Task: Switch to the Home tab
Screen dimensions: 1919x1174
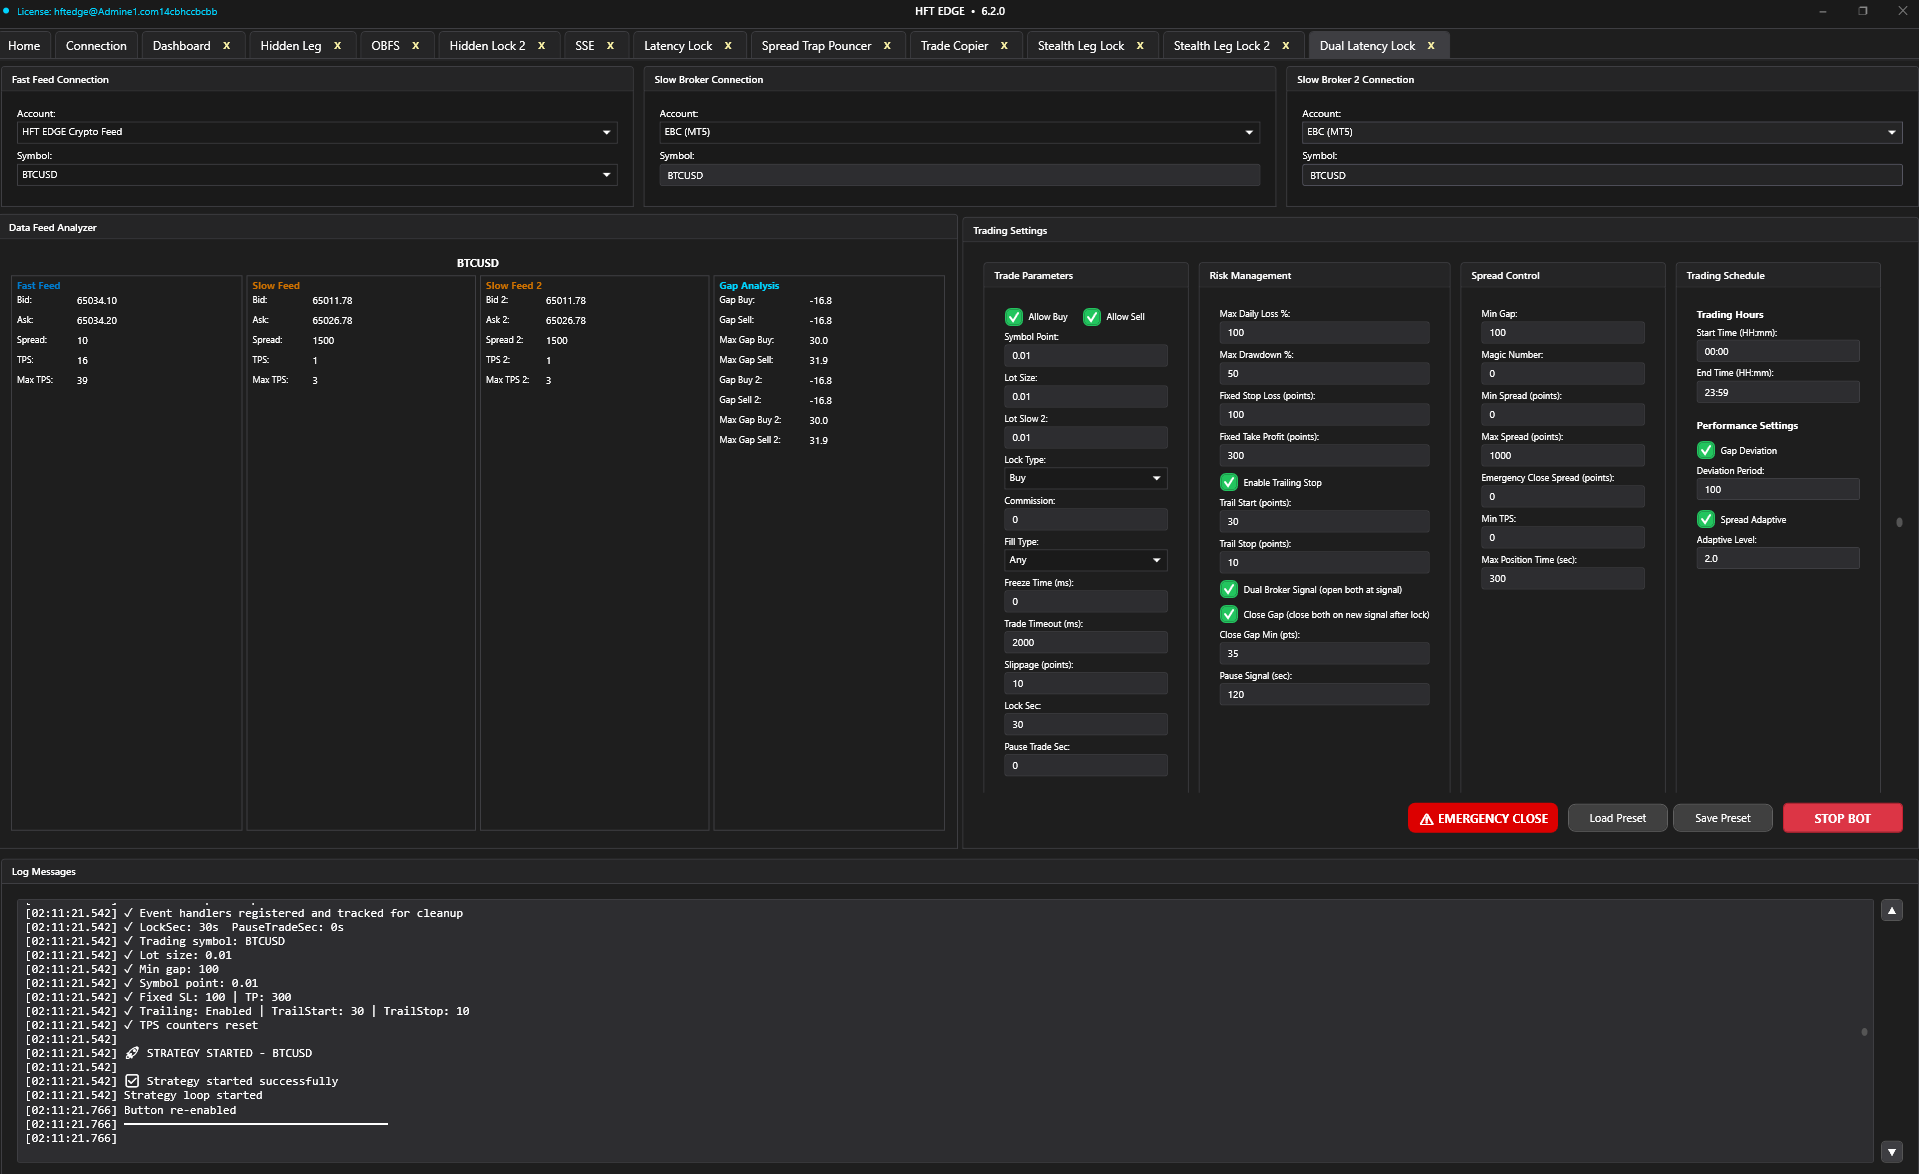Action: [x=24, y=46]
